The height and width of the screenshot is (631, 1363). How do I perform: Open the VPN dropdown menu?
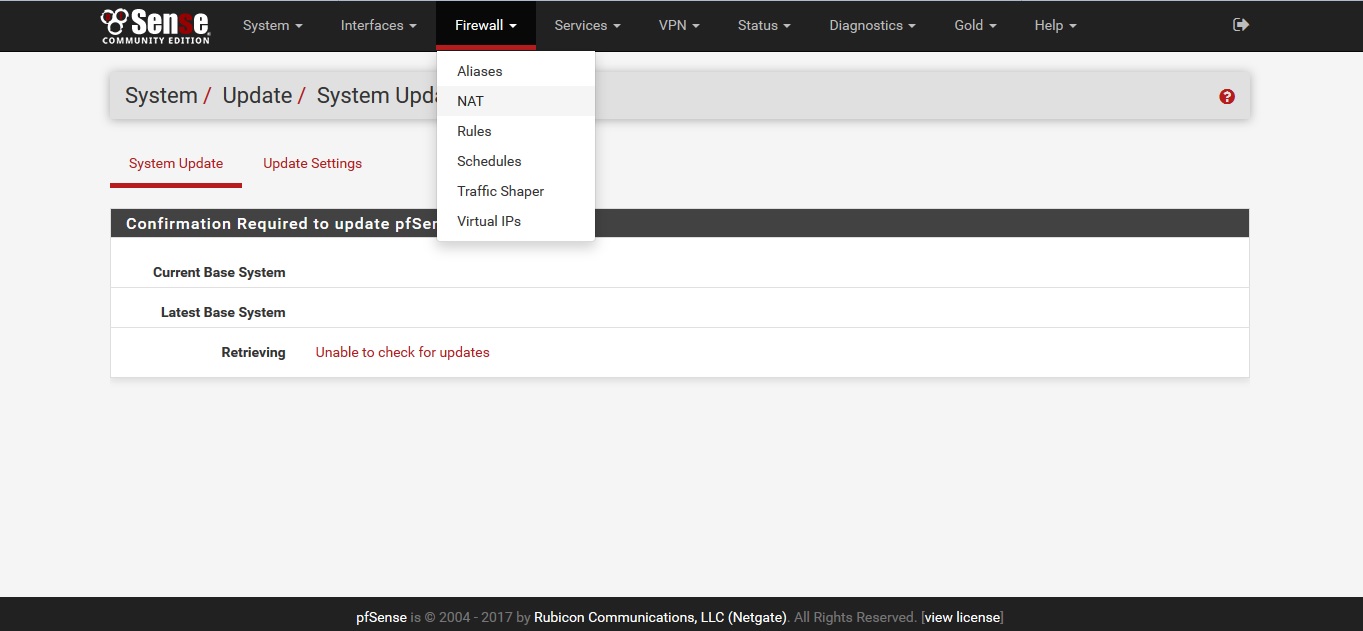pyautogui.click(x=679, y=26)
